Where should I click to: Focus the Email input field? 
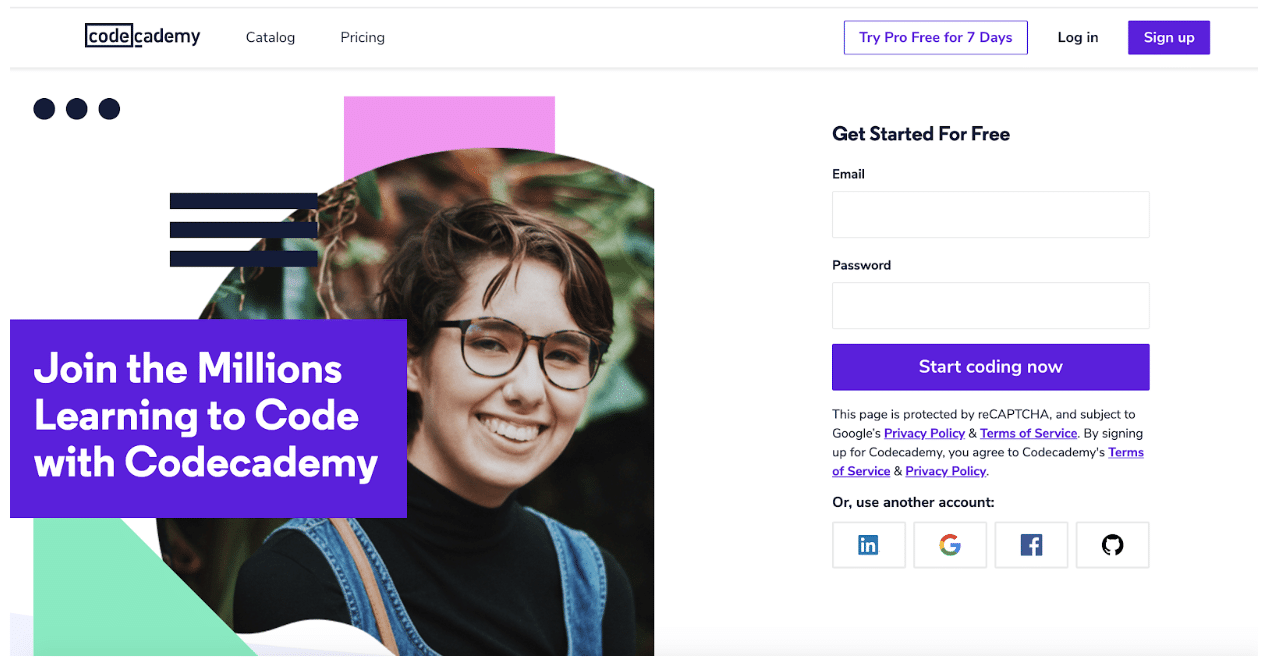(x=991, y=214)
